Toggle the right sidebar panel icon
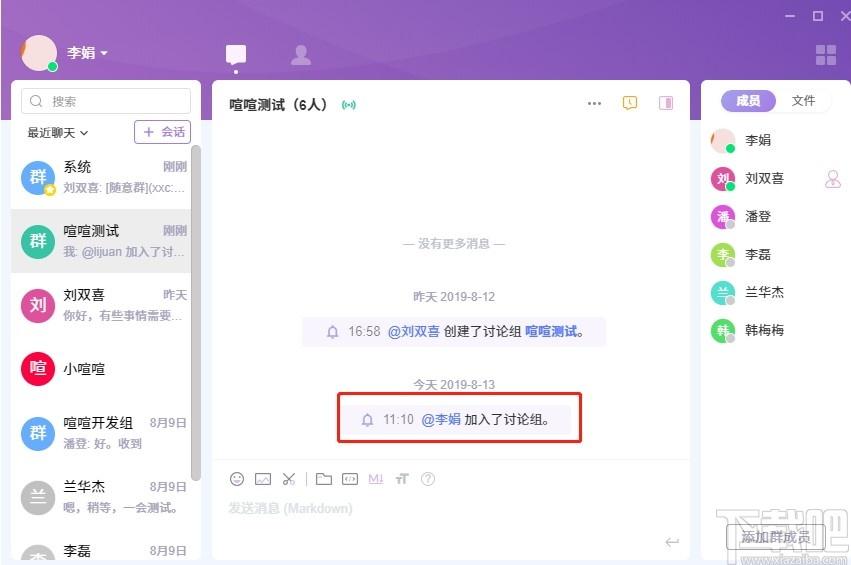The image size is (851, 565). pyautogui.click(x=666, y=103)
